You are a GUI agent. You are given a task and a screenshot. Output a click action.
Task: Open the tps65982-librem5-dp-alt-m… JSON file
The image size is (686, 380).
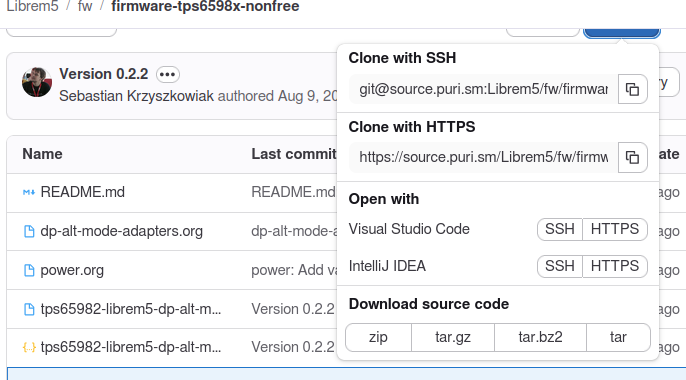131,348
